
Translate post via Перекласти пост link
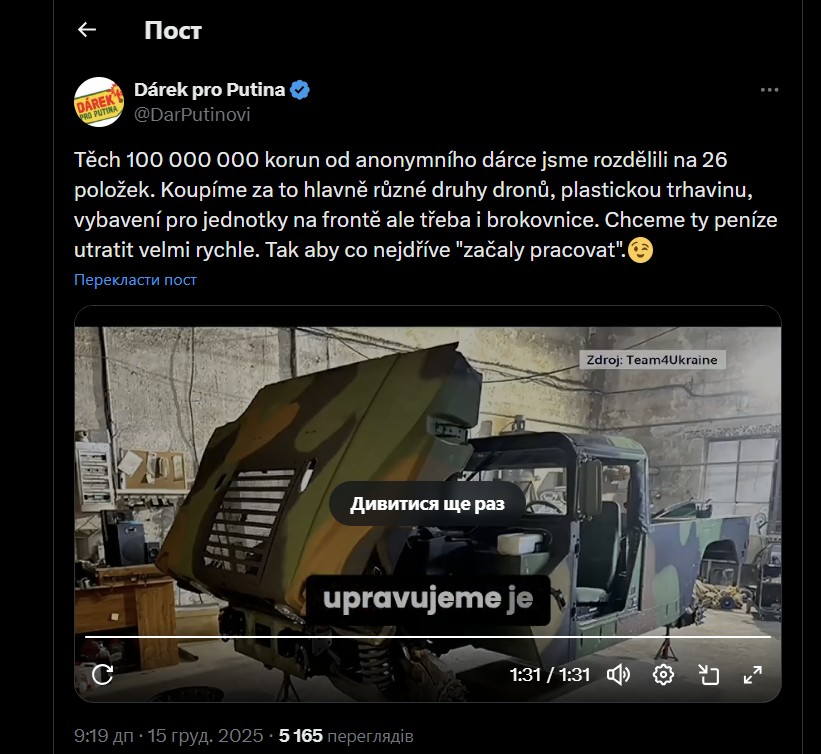click(135, 280)
